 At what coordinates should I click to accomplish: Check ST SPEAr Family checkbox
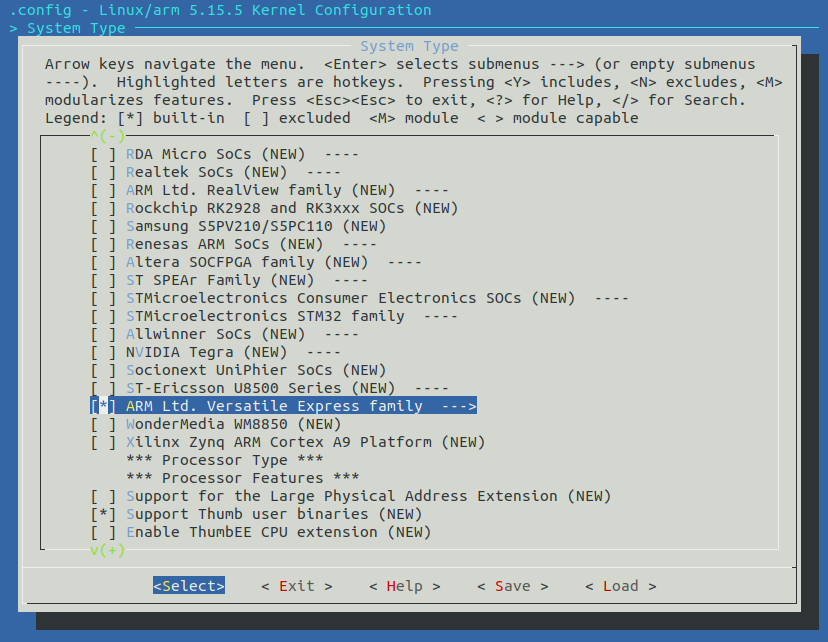(104, 280)
